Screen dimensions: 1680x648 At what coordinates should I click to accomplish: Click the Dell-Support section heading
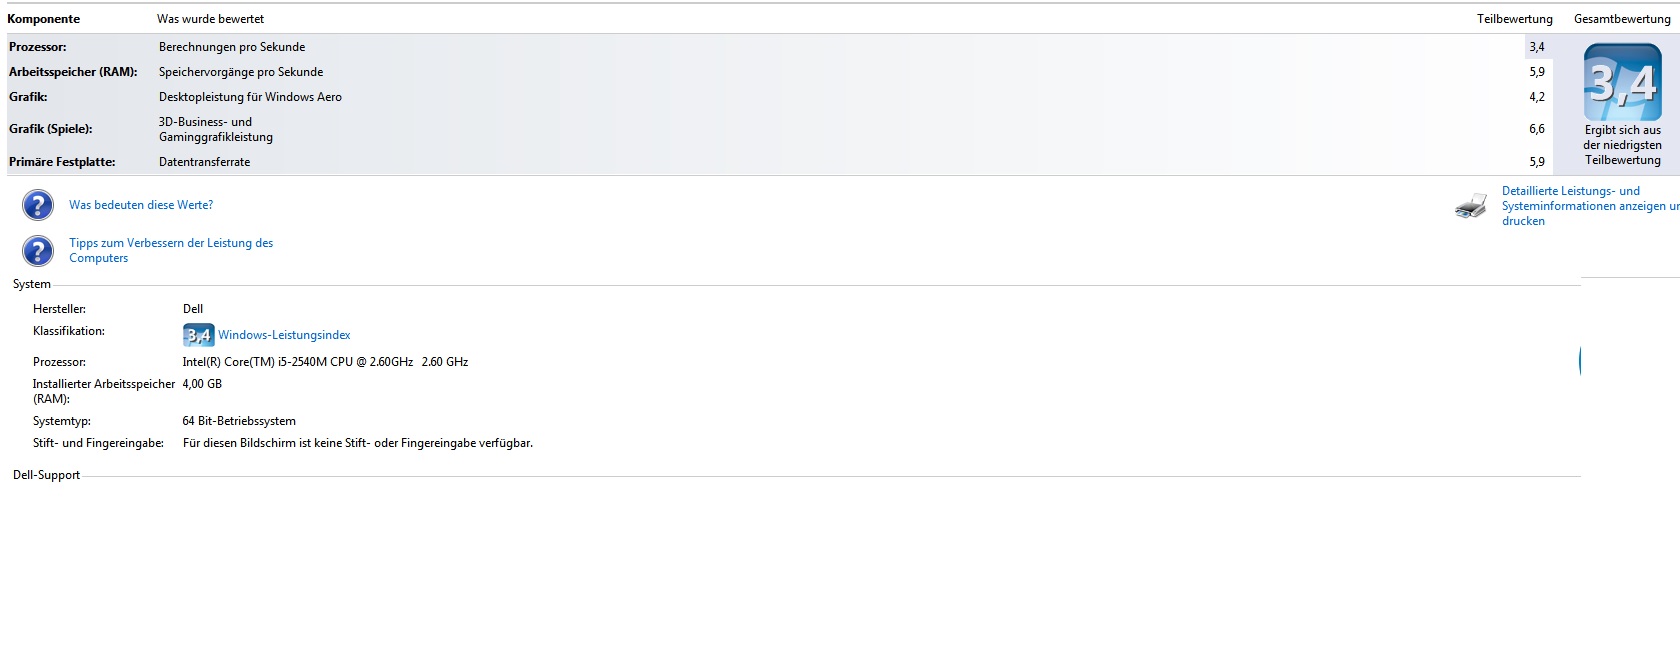pyautogui.click(x=47, y=475)
